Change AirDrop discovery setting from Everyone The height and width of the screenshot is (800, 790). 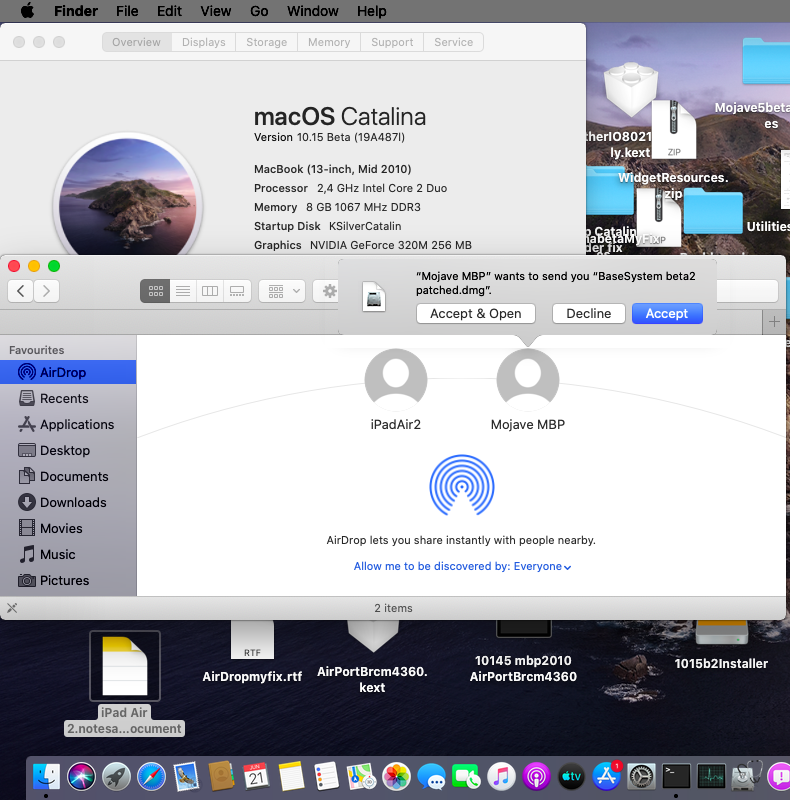coord(462,566)
